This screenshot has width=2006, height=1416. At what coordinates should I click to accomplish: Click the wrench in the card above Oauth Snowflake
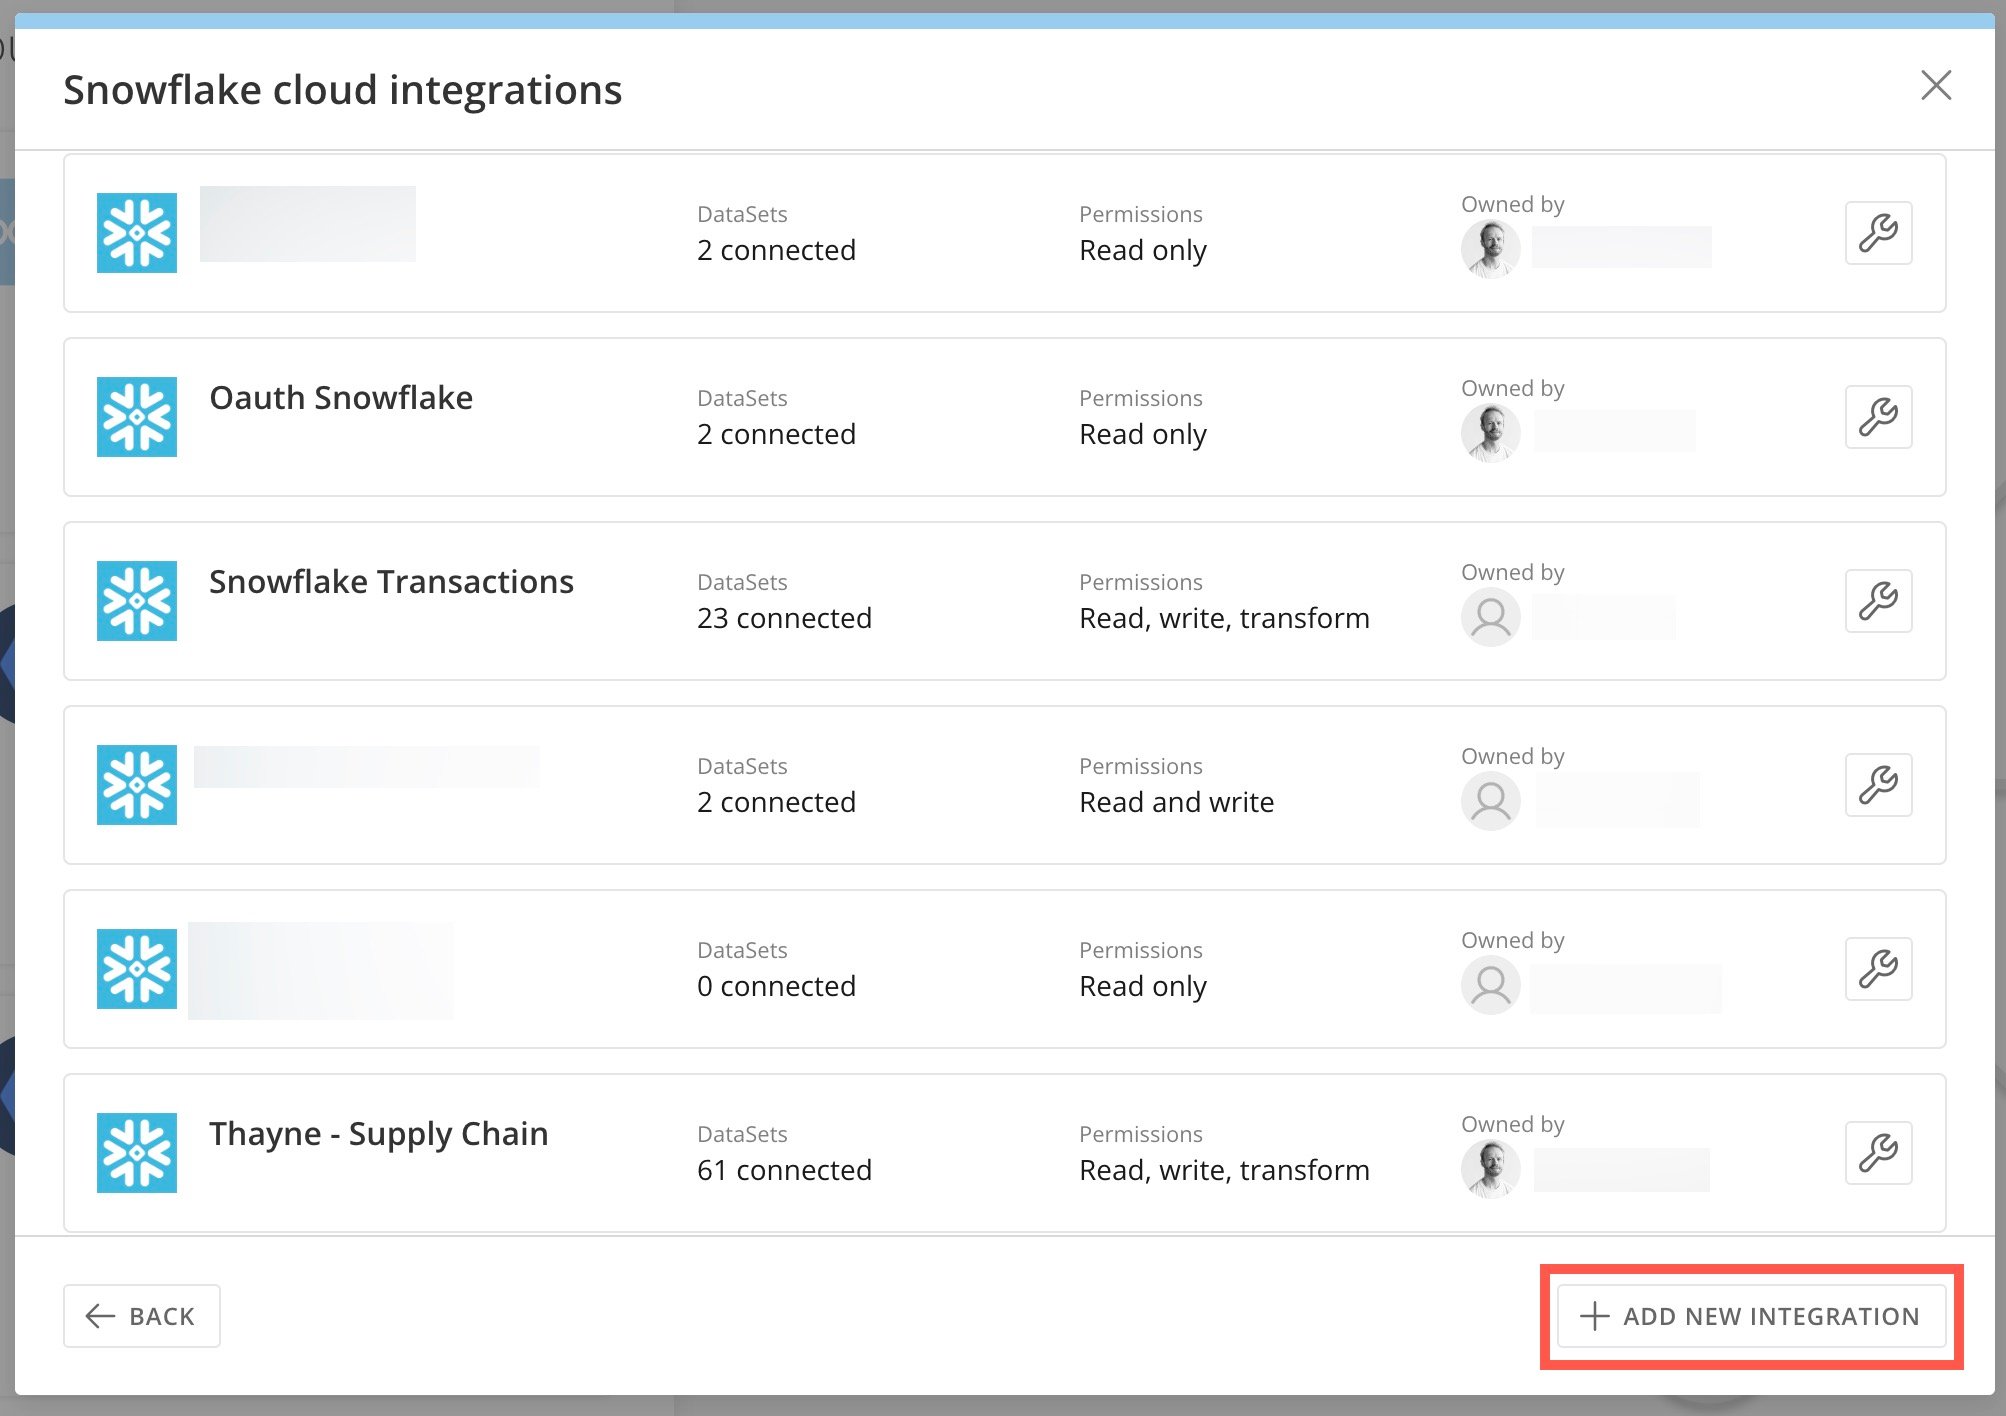[1878, 233]
